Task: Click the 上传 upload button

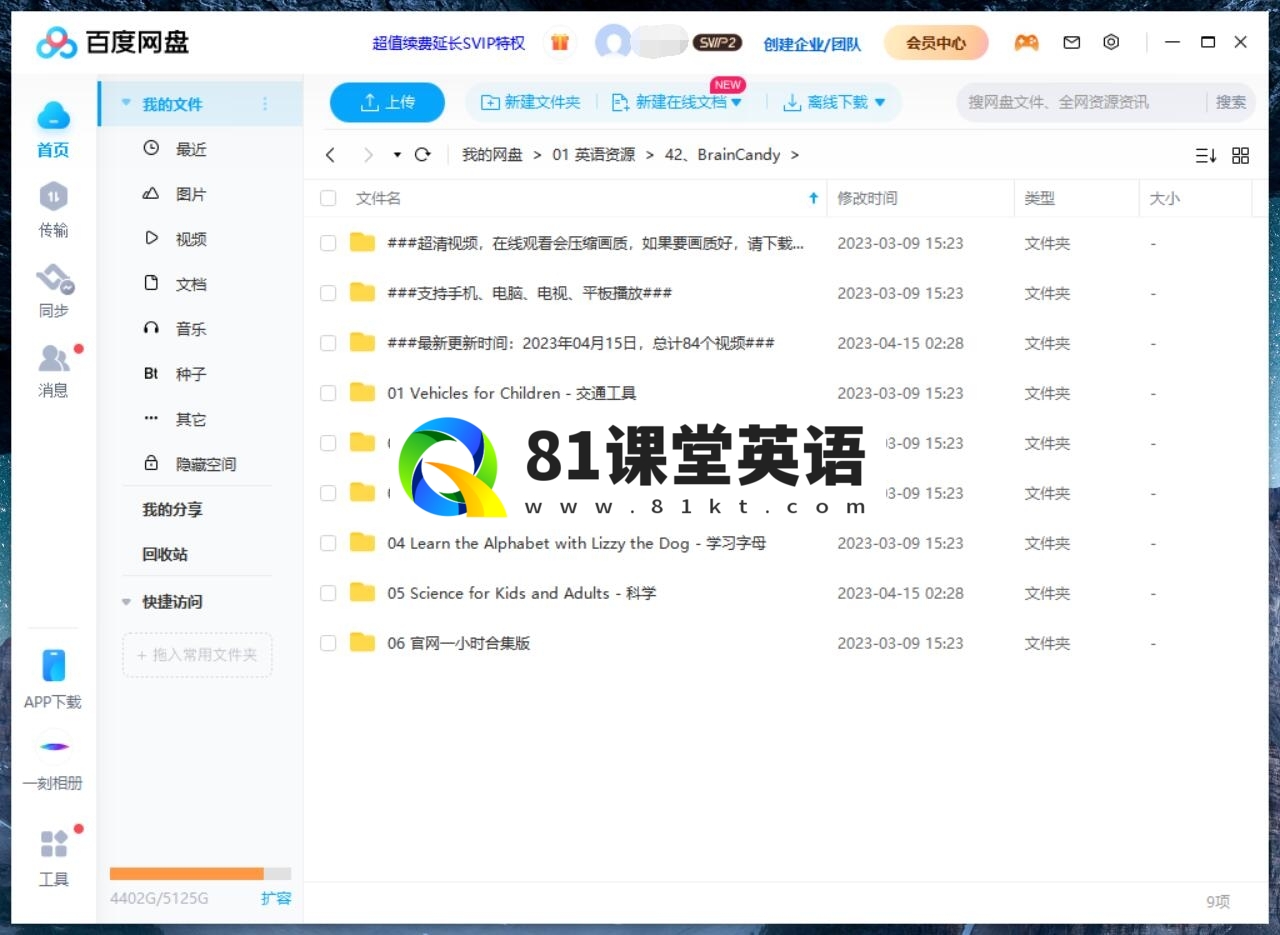Action: [387, 102]
